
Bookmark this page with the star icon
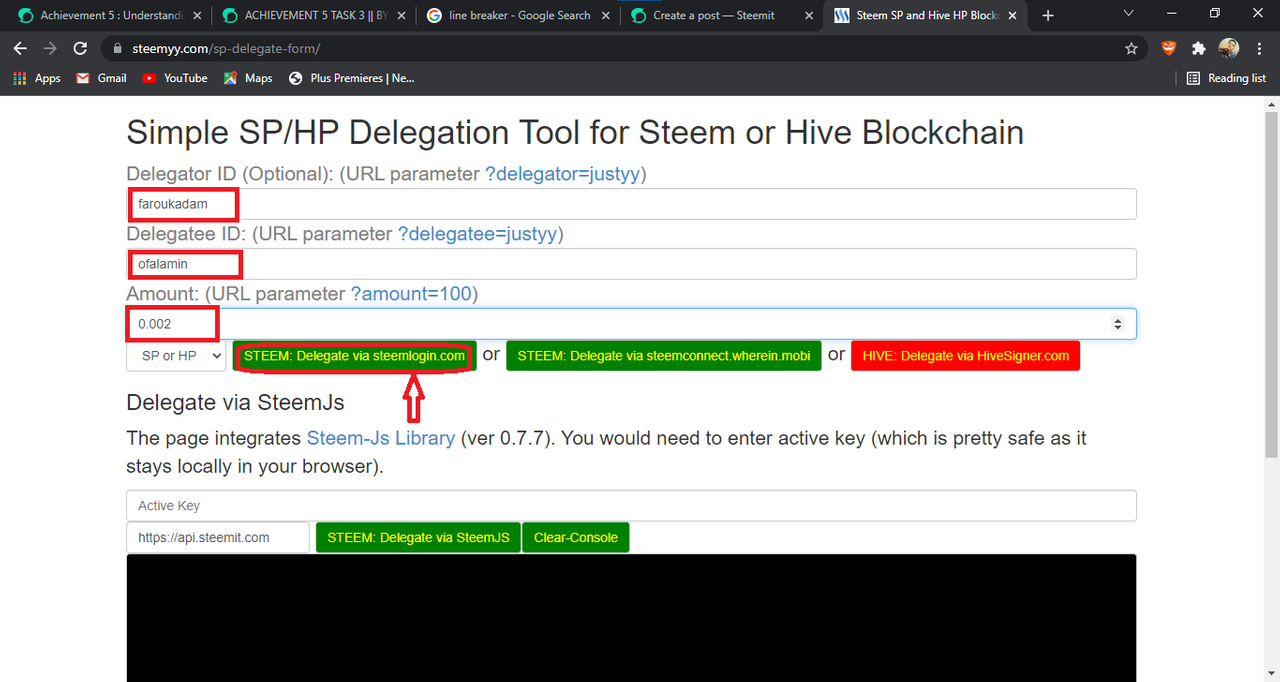(x=1131, y=48)
